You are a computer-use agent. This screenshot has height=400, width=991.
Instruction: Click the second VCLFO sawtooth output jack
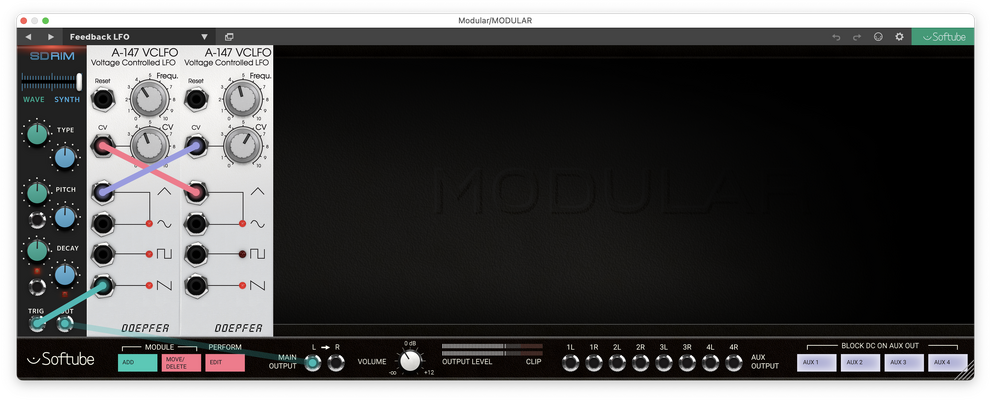[196, 286]
